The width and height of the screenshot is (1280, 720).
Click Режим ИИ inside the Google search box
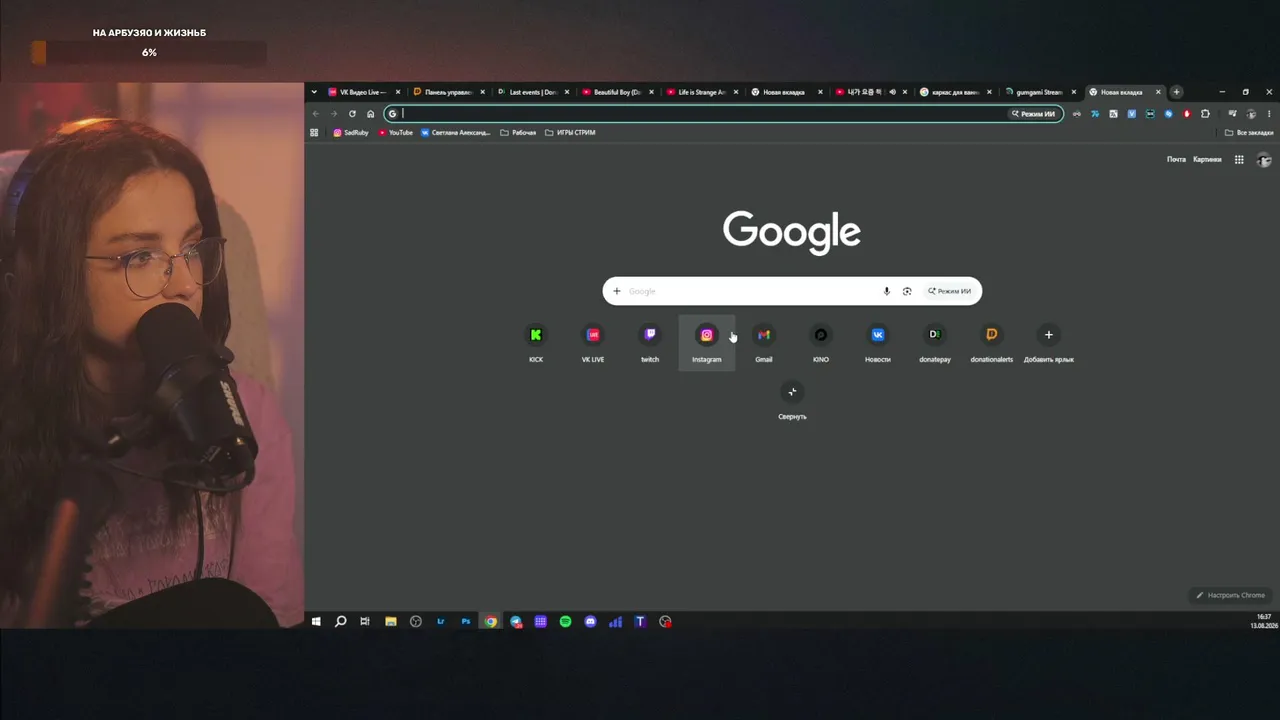[x=949, y=291]
